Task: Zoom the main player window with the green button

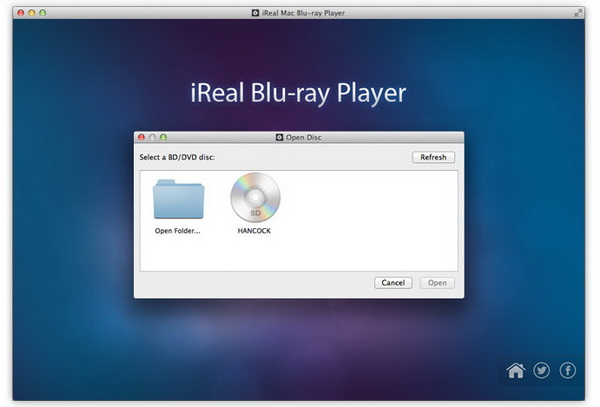Action: click(43, 12)
